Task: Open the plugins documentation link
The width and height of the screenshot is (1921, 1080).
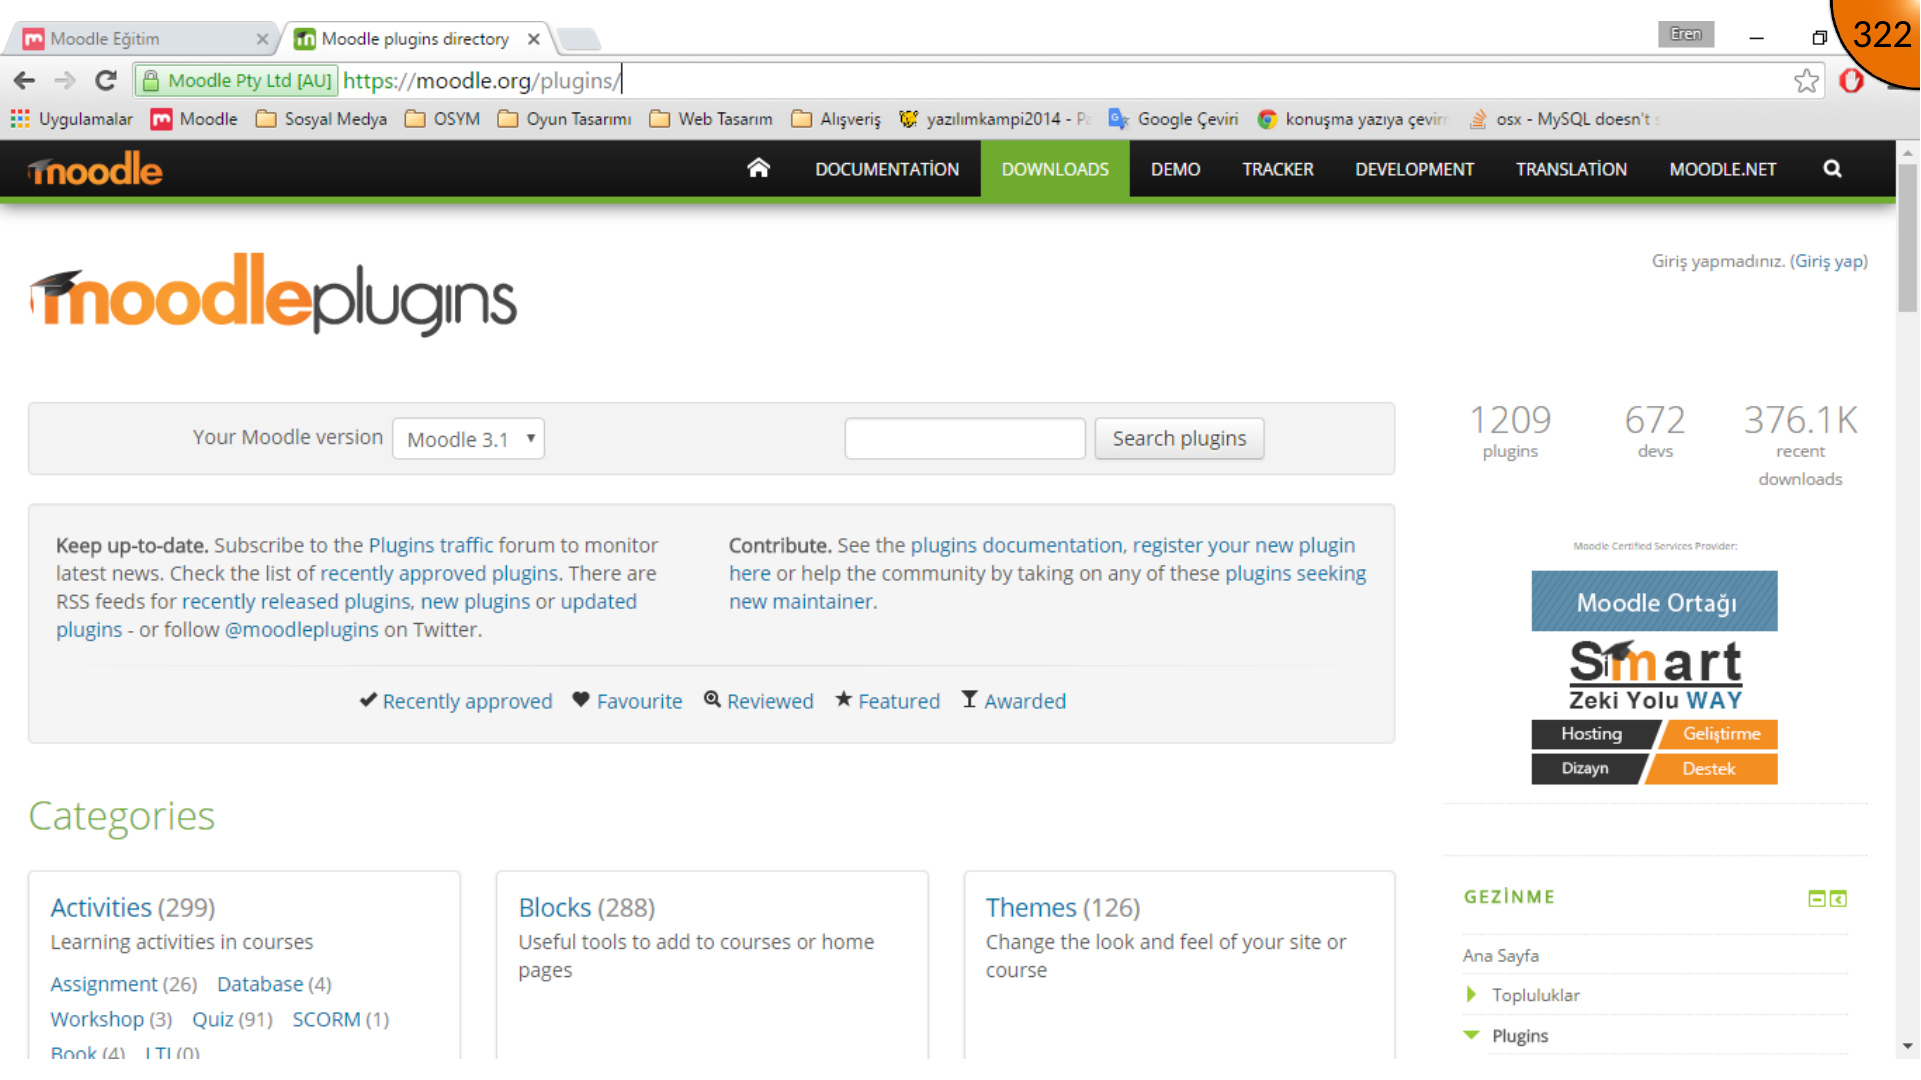Action: 1016,545
